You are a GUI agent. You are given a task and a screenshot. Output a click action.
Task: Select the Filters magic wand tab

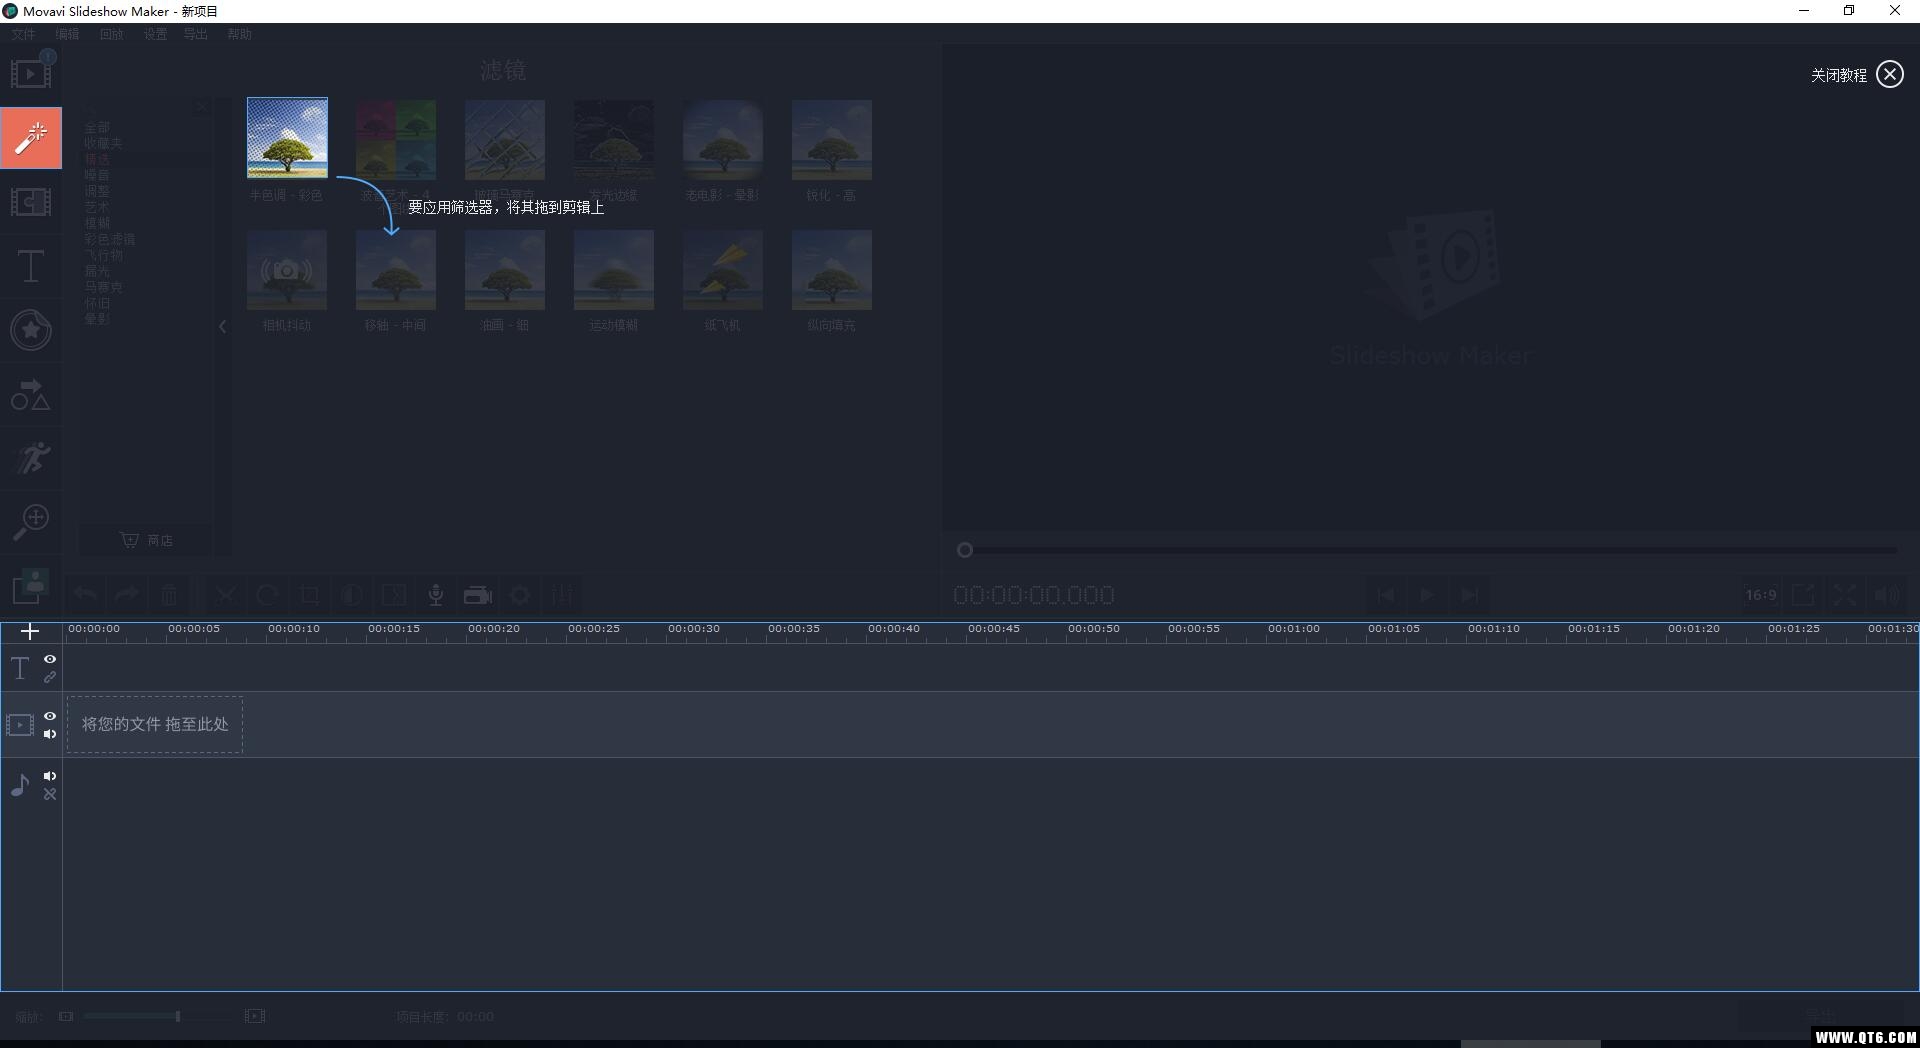[31, 138]
